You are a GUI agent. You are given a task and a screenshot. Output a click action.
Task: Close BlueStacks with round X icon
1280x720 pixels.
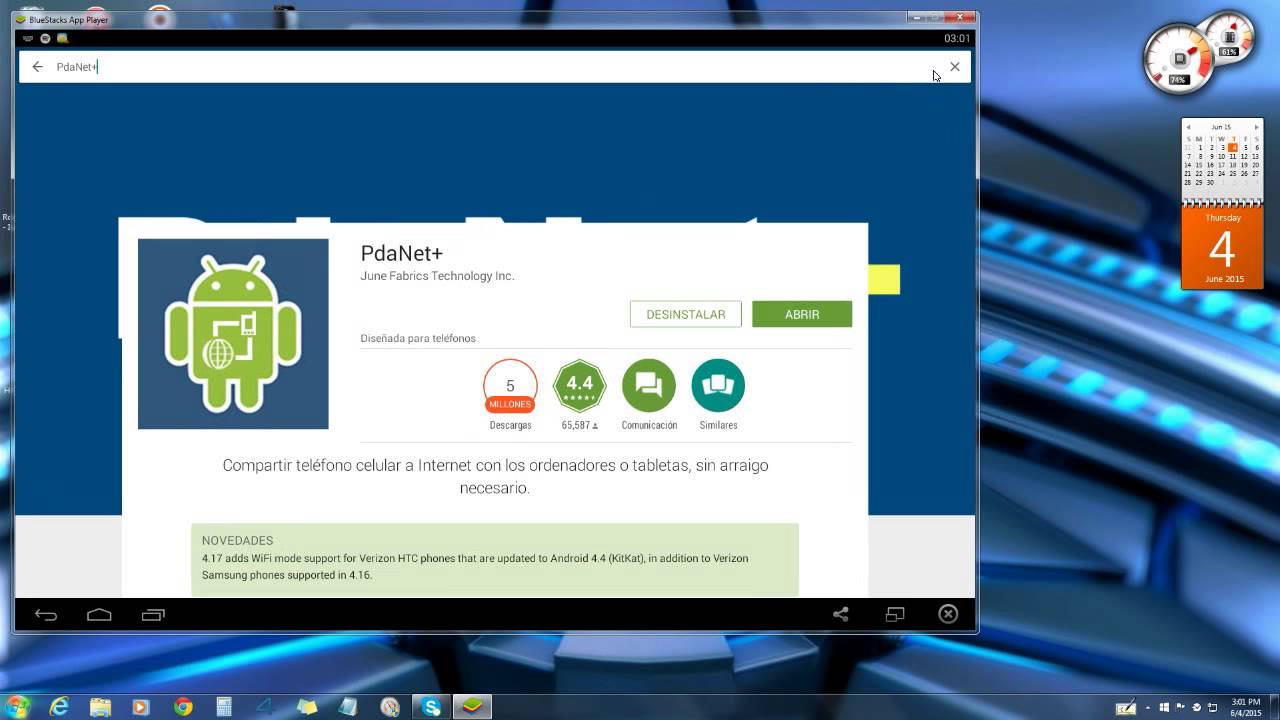coord(948,614)
